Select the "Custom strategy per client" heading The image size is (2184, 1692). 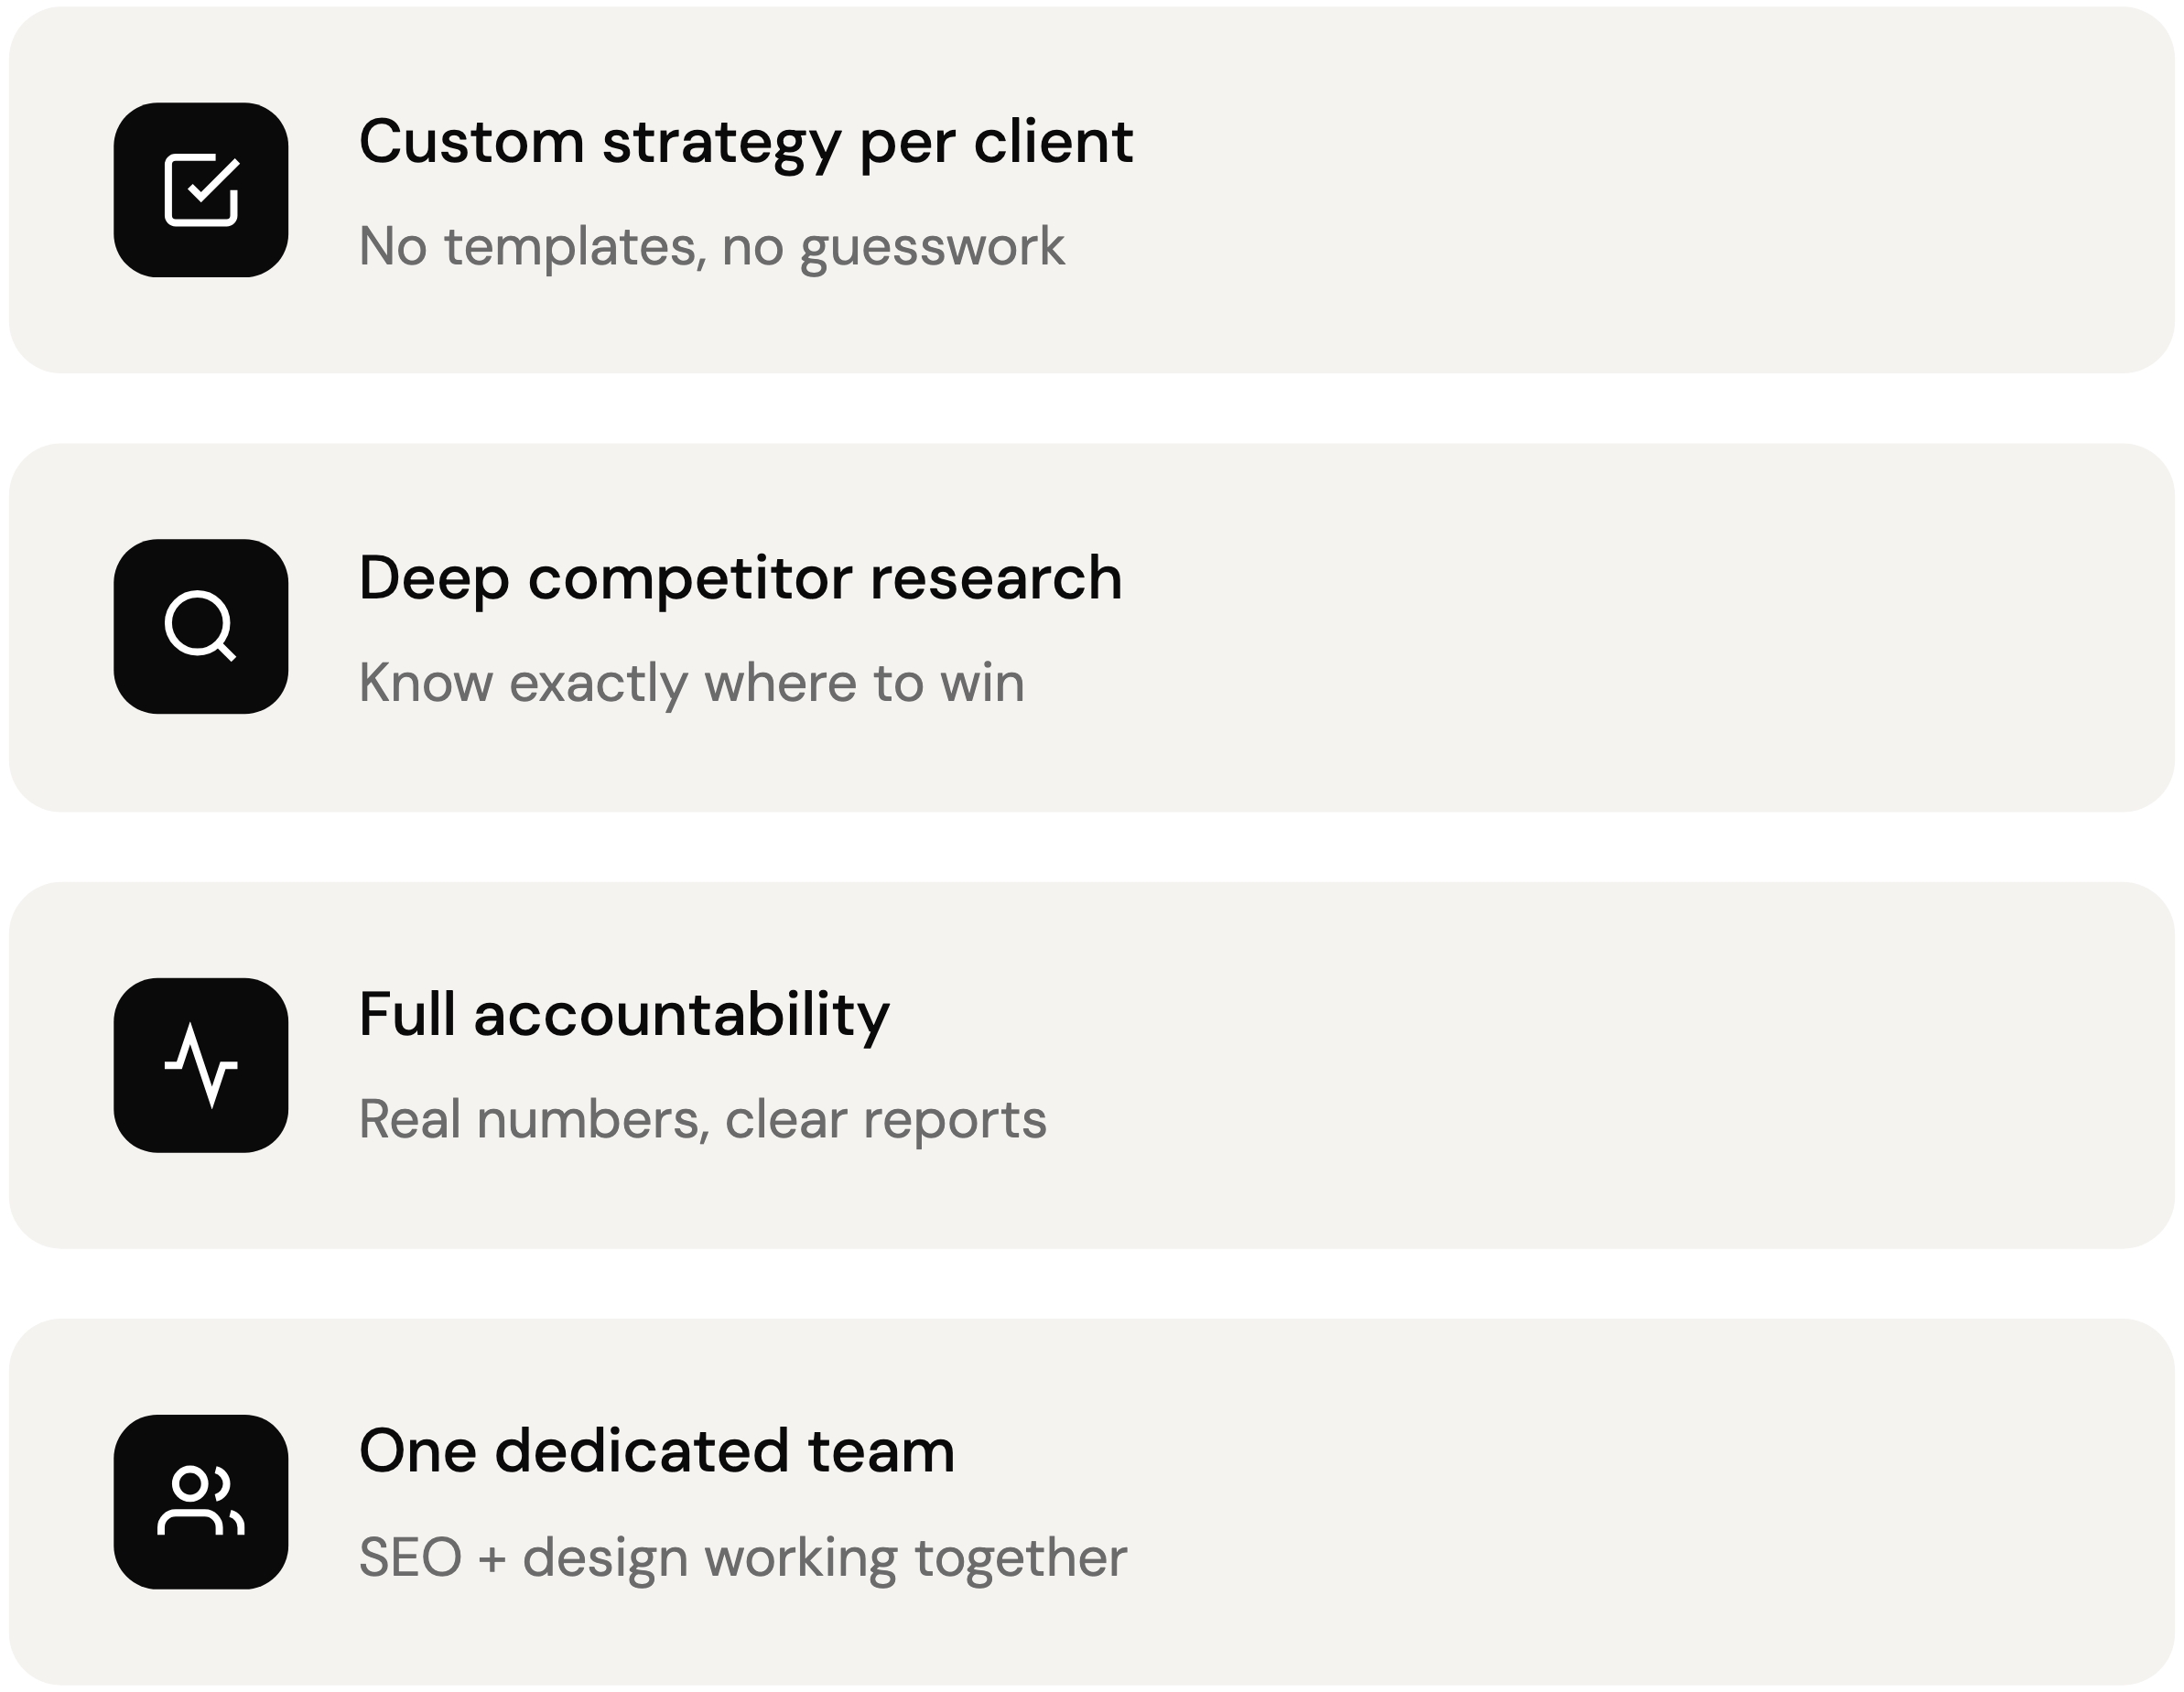click(745, 142)
